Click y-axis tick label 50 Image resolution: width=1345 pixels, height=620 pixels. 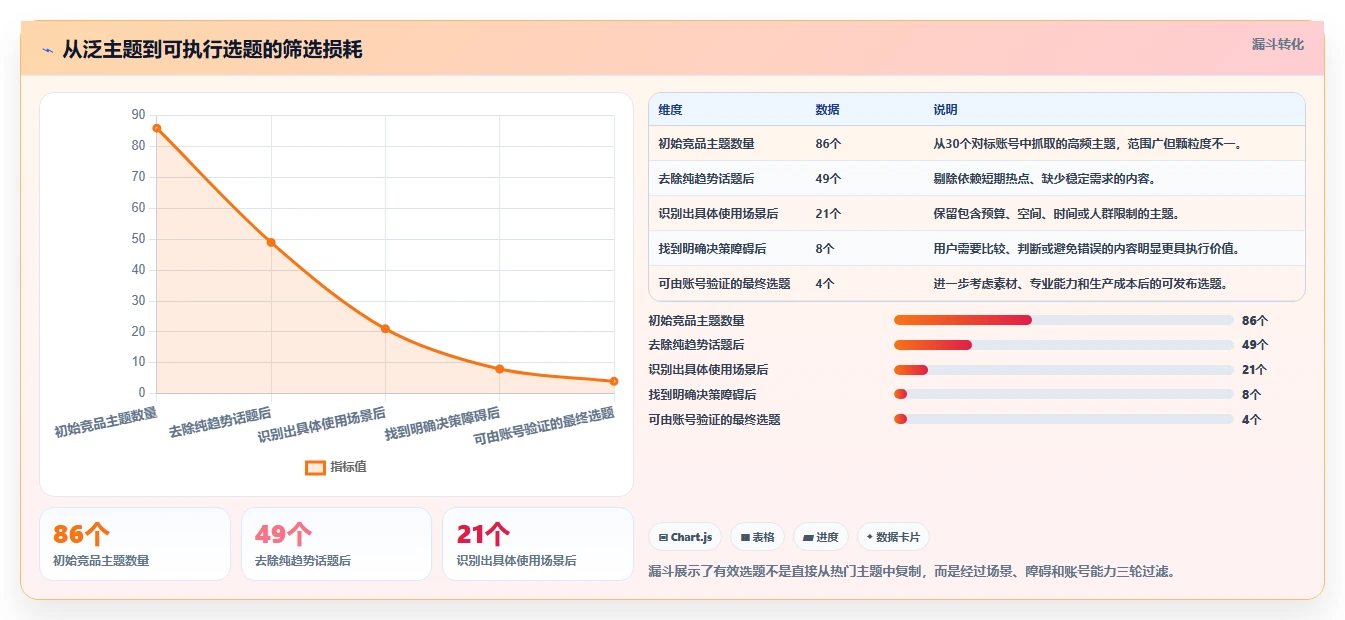coord(138,239)
